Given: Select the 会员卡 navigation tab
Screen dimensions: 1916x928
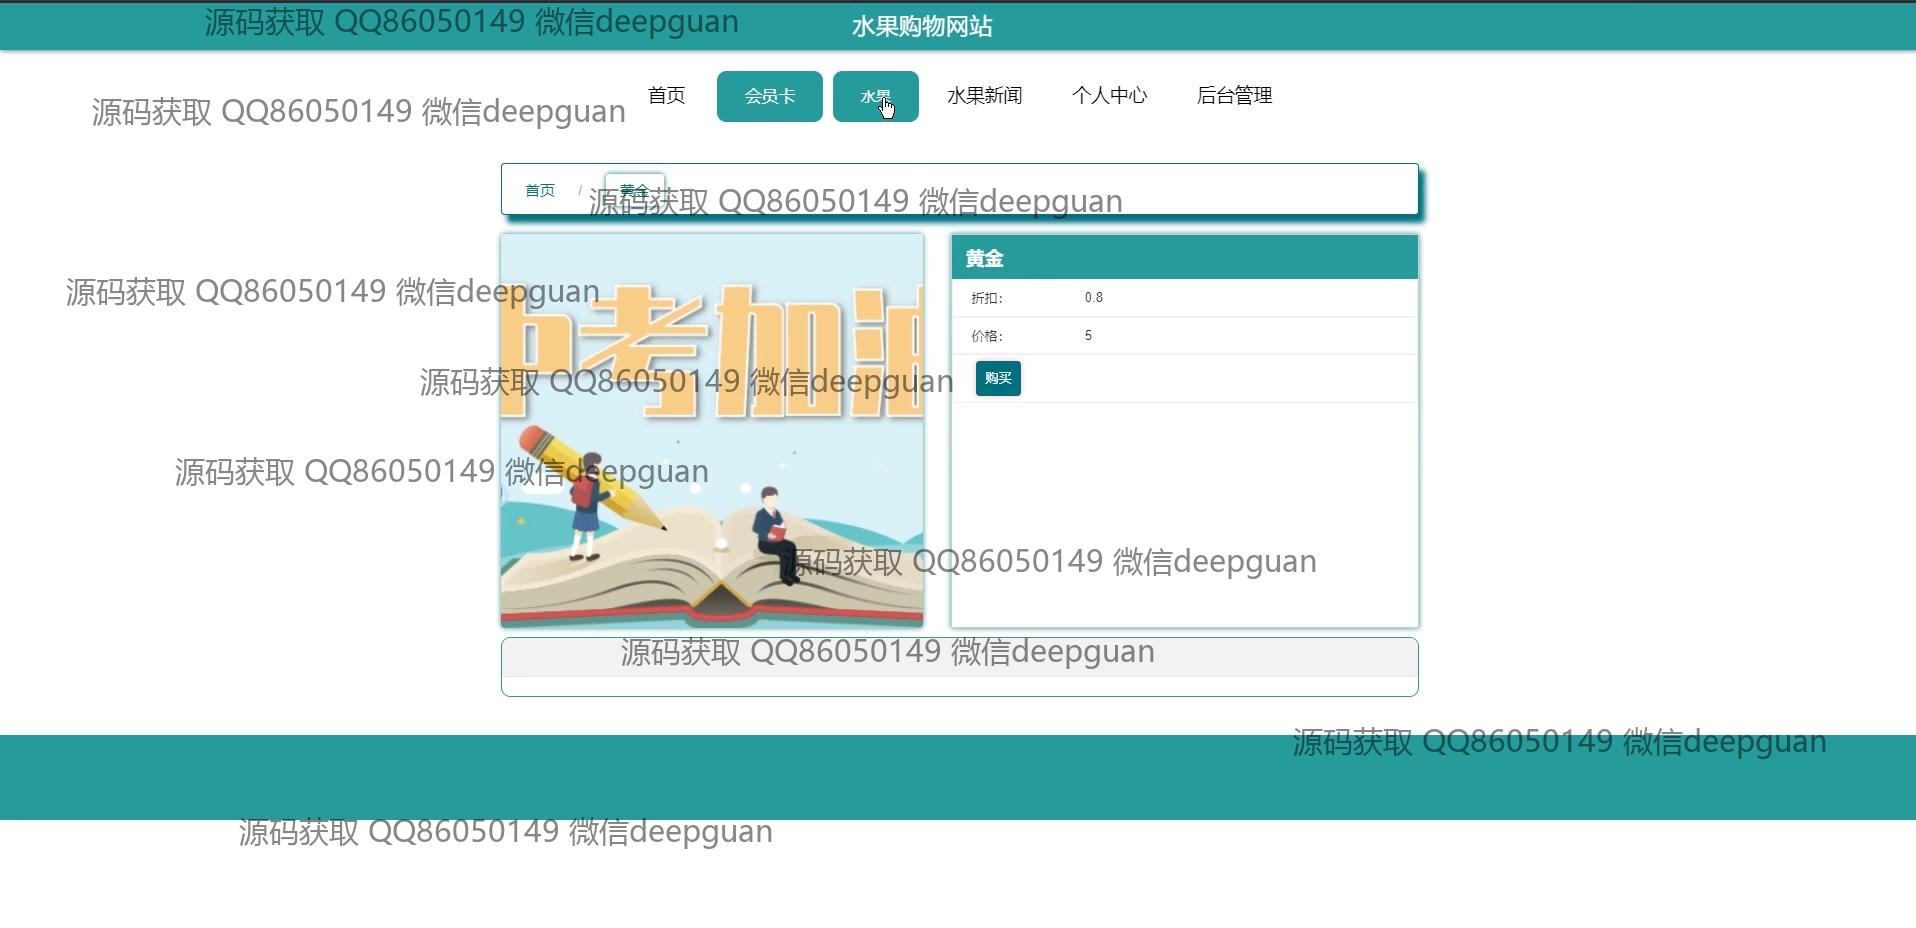Looking at the screenshot, I should 769,97.
